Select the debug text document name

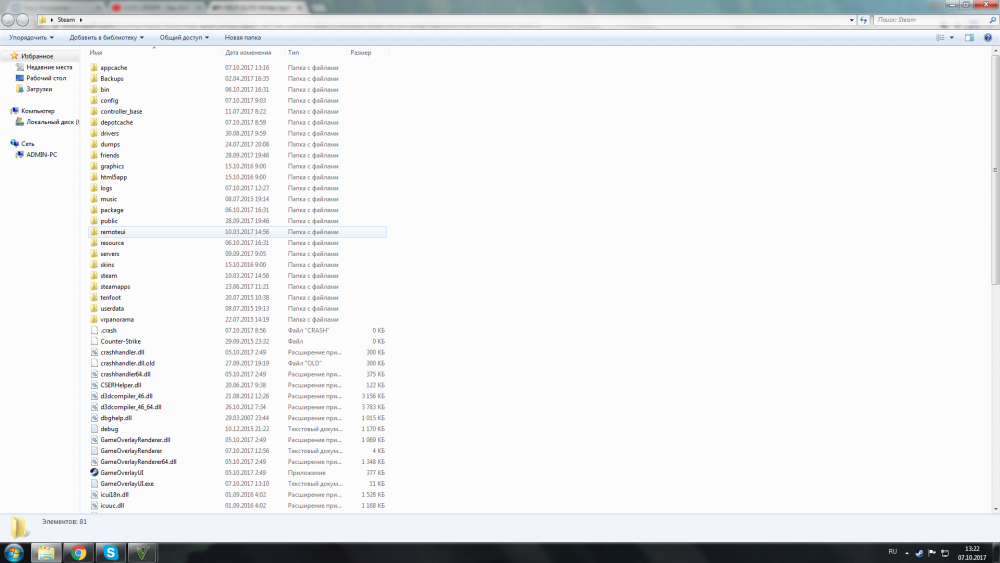point(109,428)
